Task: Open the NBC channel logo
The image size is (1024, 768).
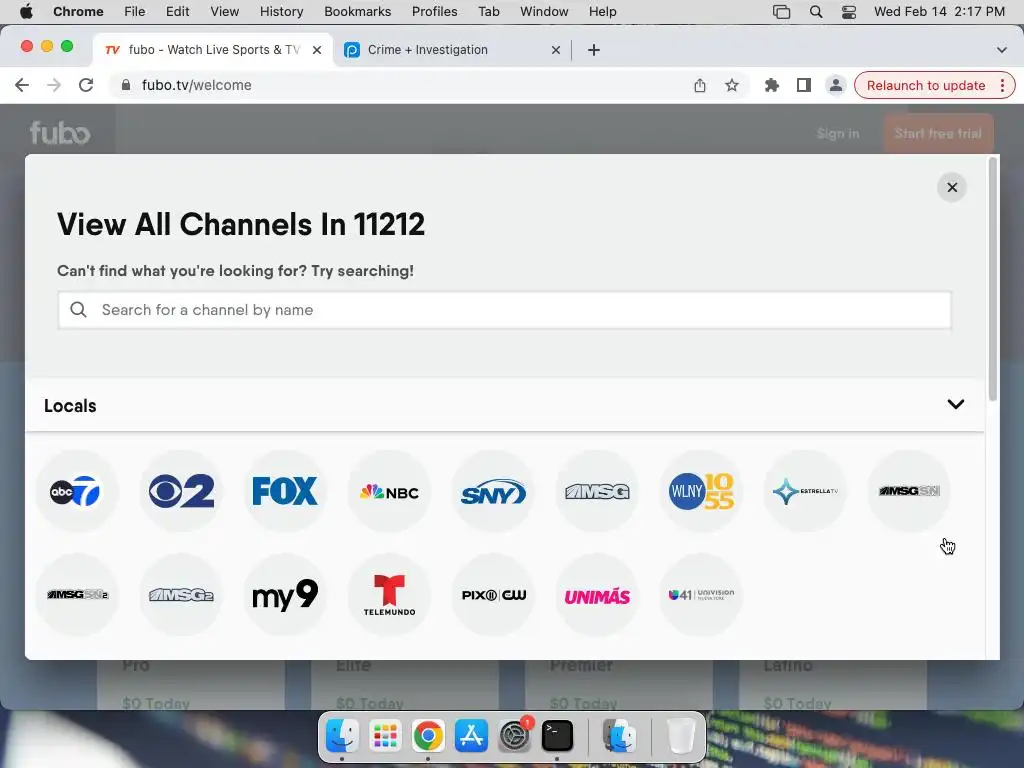Action: pos(389,491)
